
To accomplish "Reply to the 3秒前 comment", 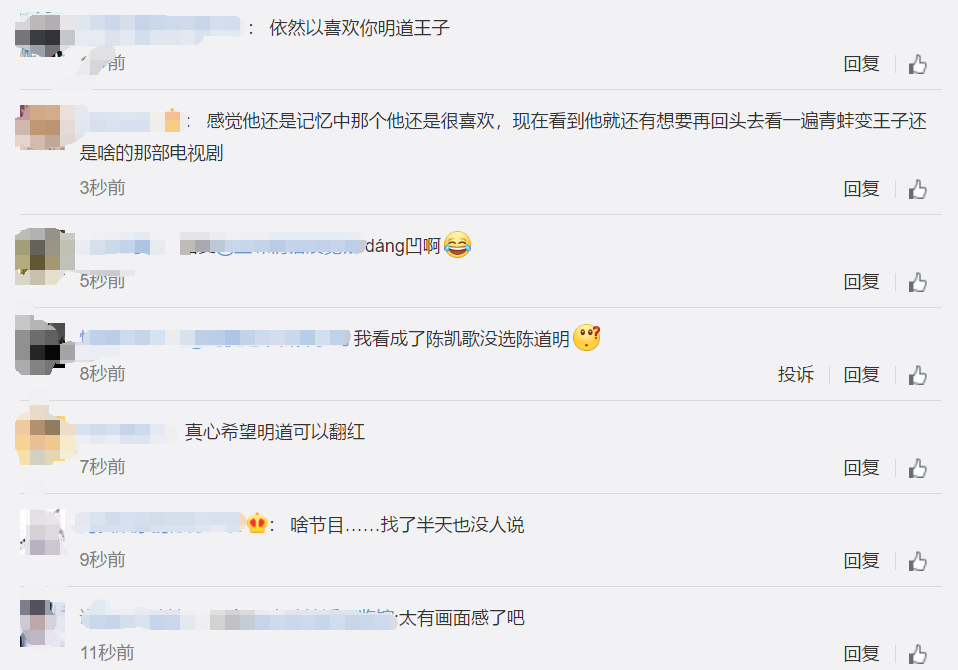I will 861,189.
